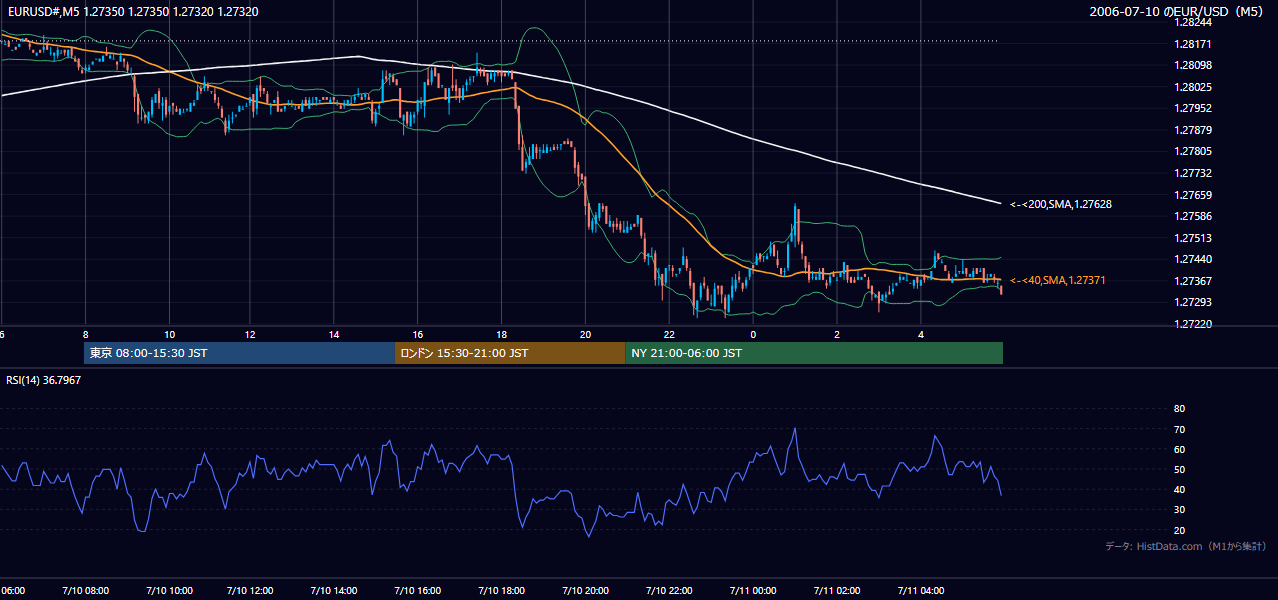This screenshot has height=600, width=1278.
Task: Click the RSI(14) 36.7967 indicator label
Action: click(43, 380)
